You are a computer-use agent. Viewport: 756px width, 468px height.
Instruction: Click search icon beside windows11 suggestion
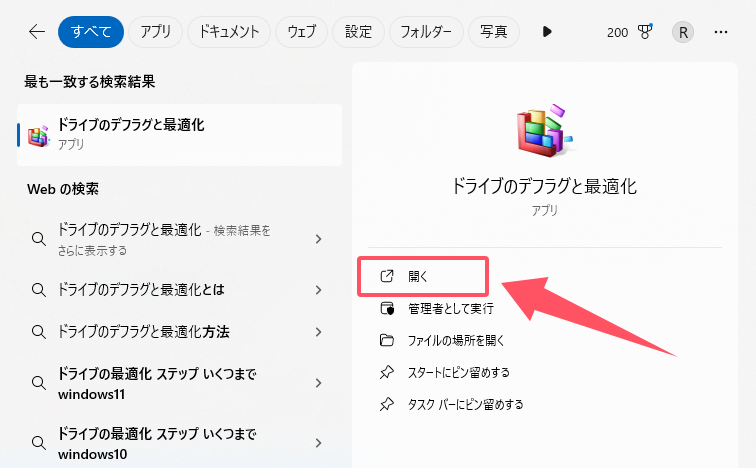39,383
